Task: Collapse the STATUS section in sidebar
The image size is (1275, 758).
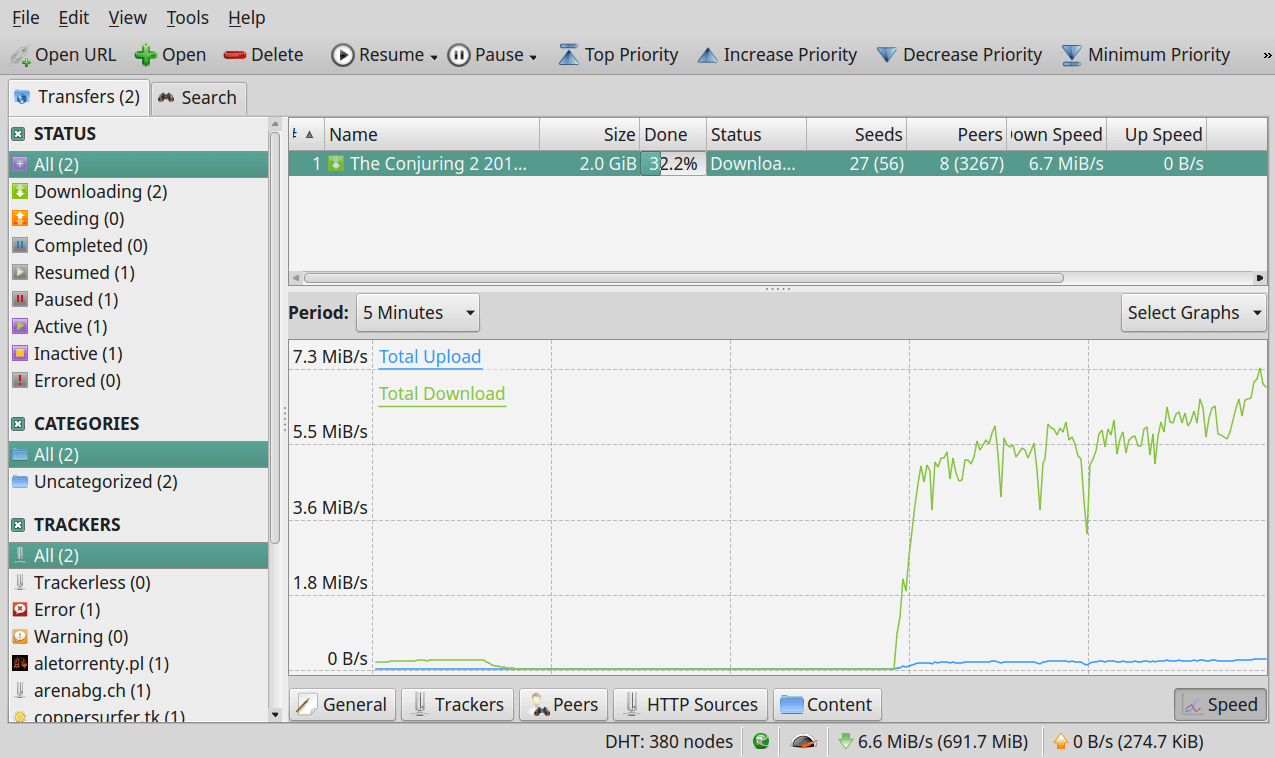Action: click(x=18, y=134)
